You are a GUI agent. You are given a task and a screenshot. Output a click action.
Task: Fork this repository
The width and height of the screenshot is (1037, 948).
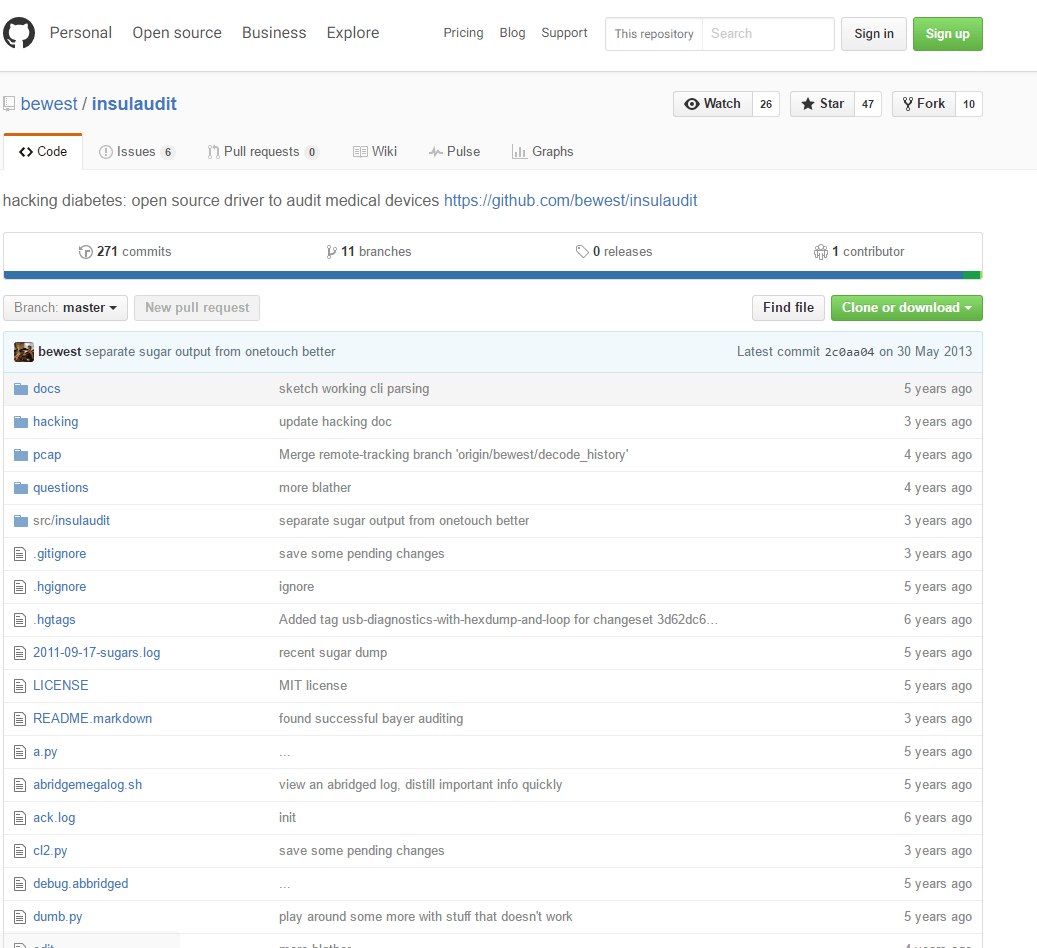pyautogui.click(x=923, y=103)
